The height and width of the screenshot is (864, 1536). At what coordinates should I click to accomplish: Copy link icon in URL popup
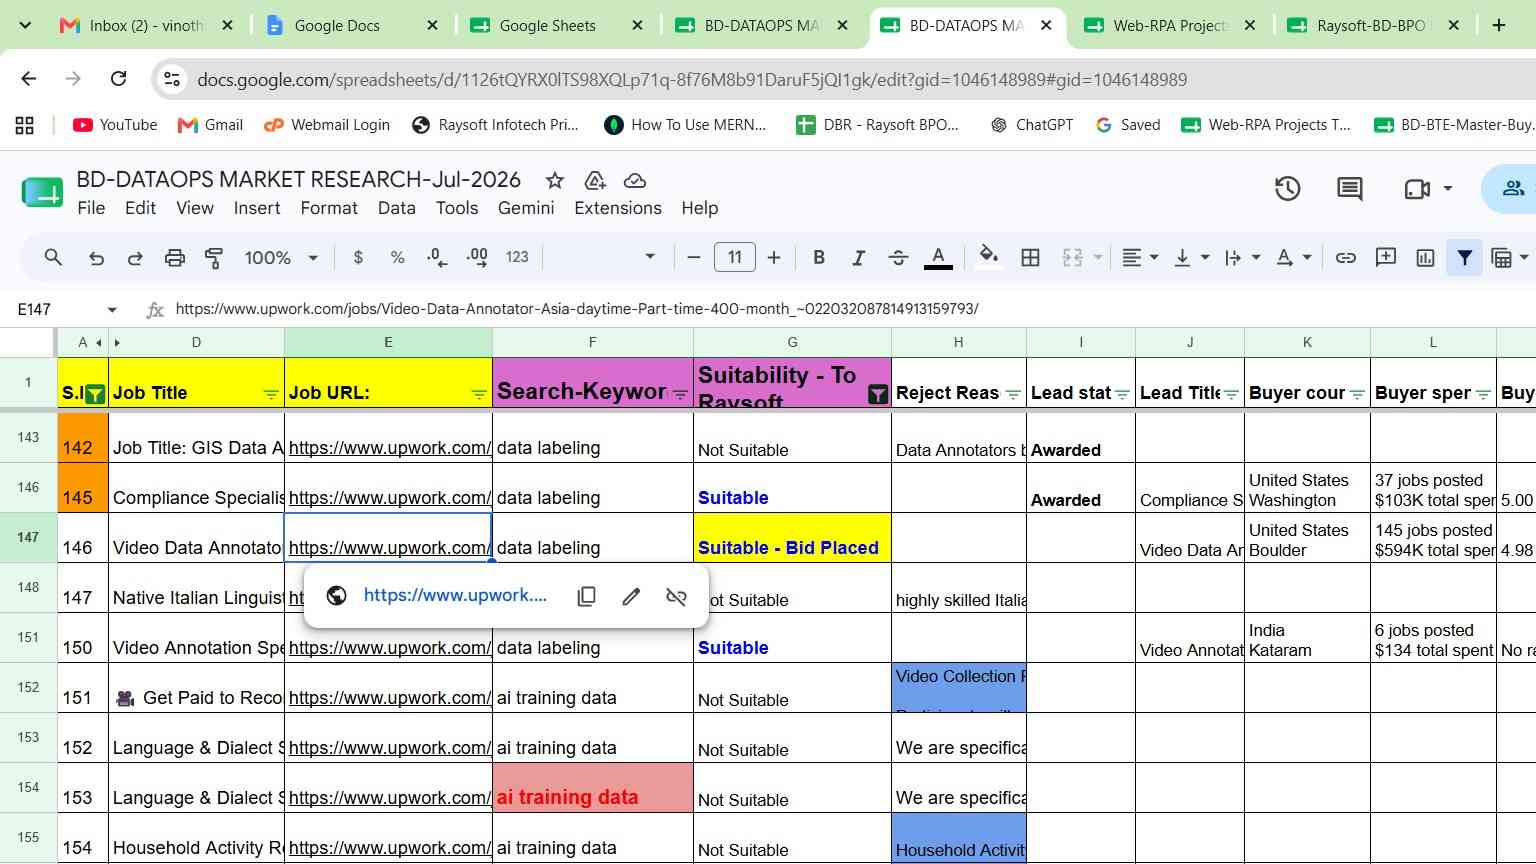tap(587, 596)
